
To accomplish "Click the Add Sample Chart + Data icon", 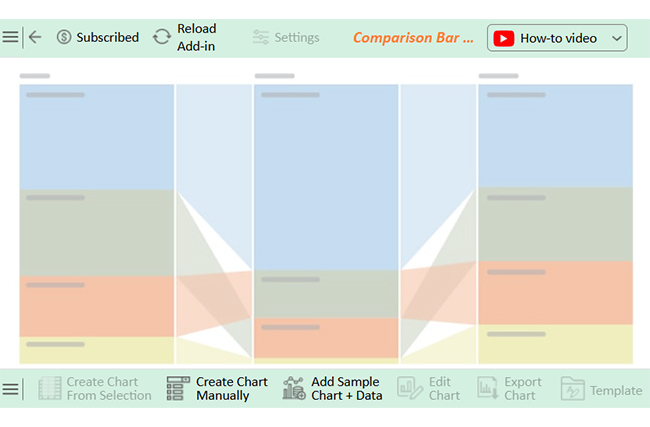I will coord(294,388).
